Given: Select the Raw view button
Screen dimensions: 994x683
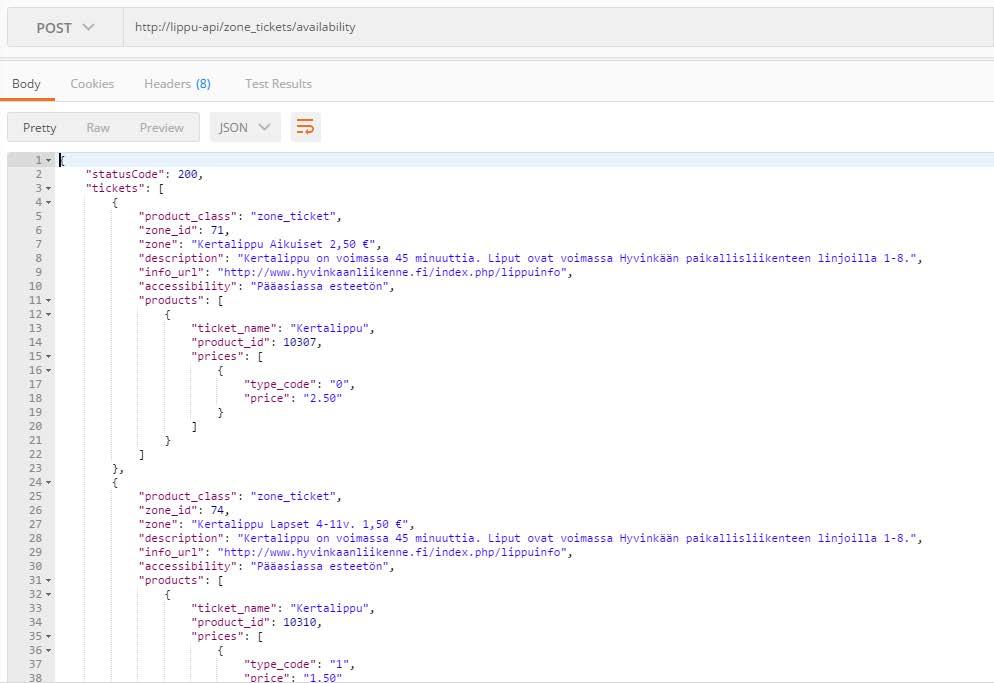Looking at the screenshot, I should point(98,127).
